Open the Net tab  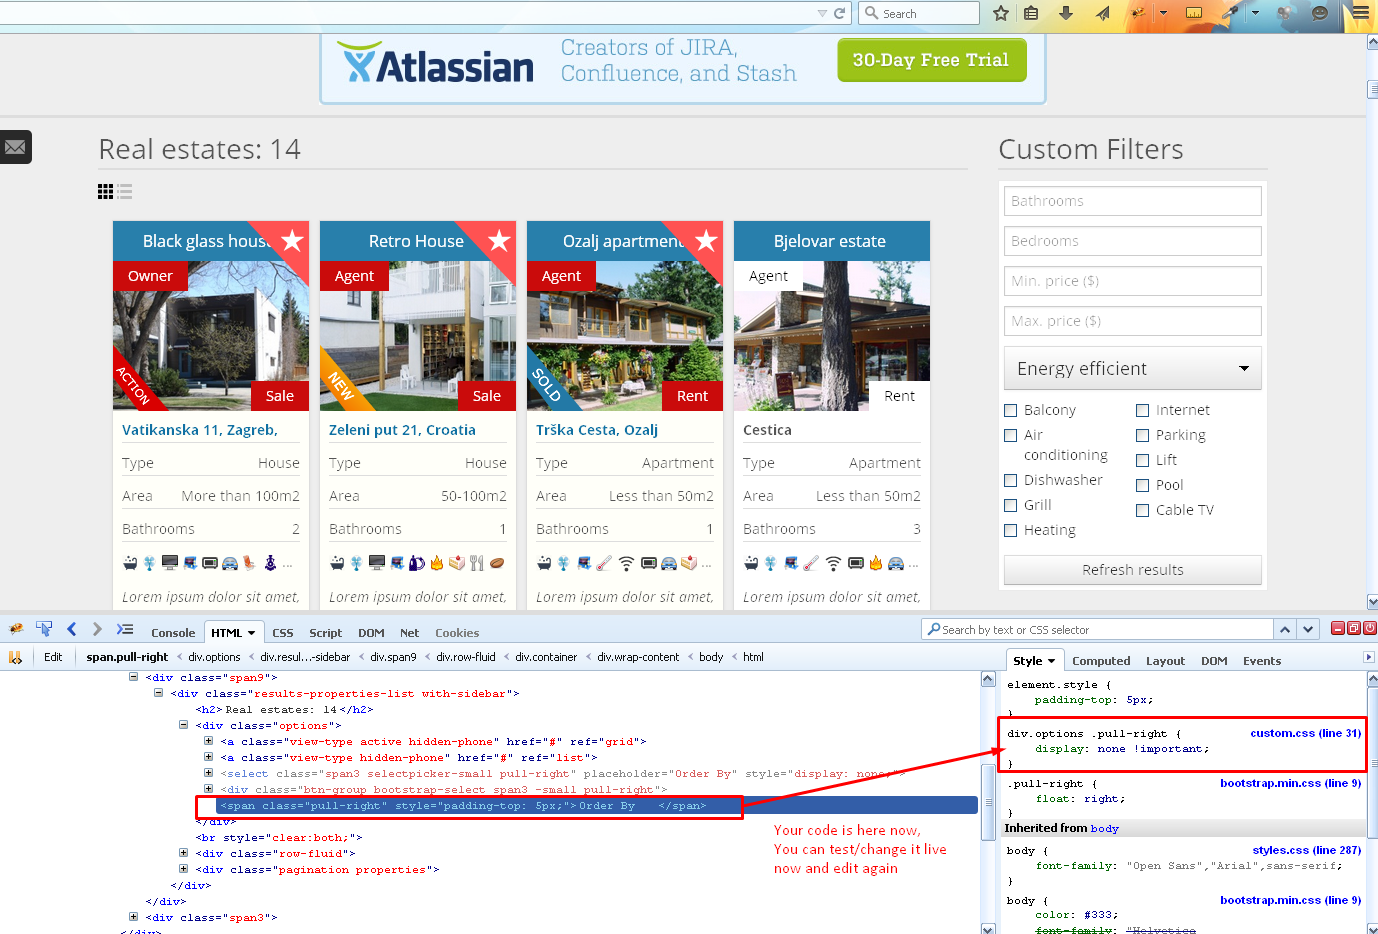click(x=409, y=633)
